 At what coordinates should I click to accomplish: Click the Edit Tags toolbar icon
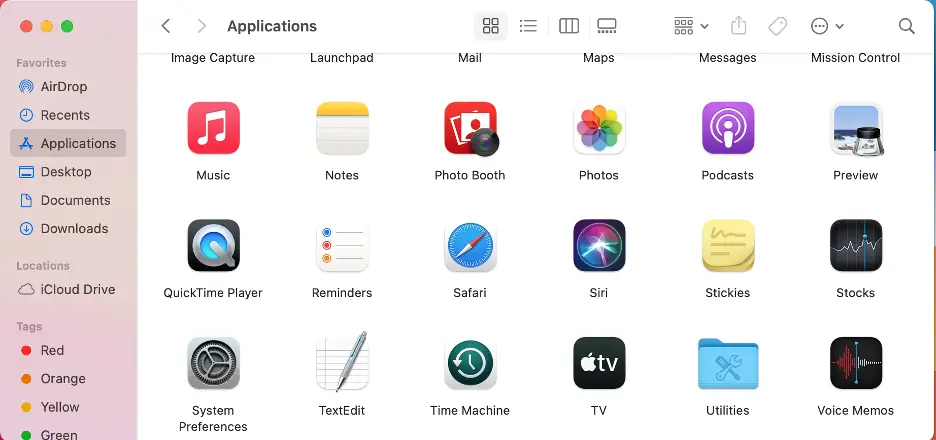(777, 26)
